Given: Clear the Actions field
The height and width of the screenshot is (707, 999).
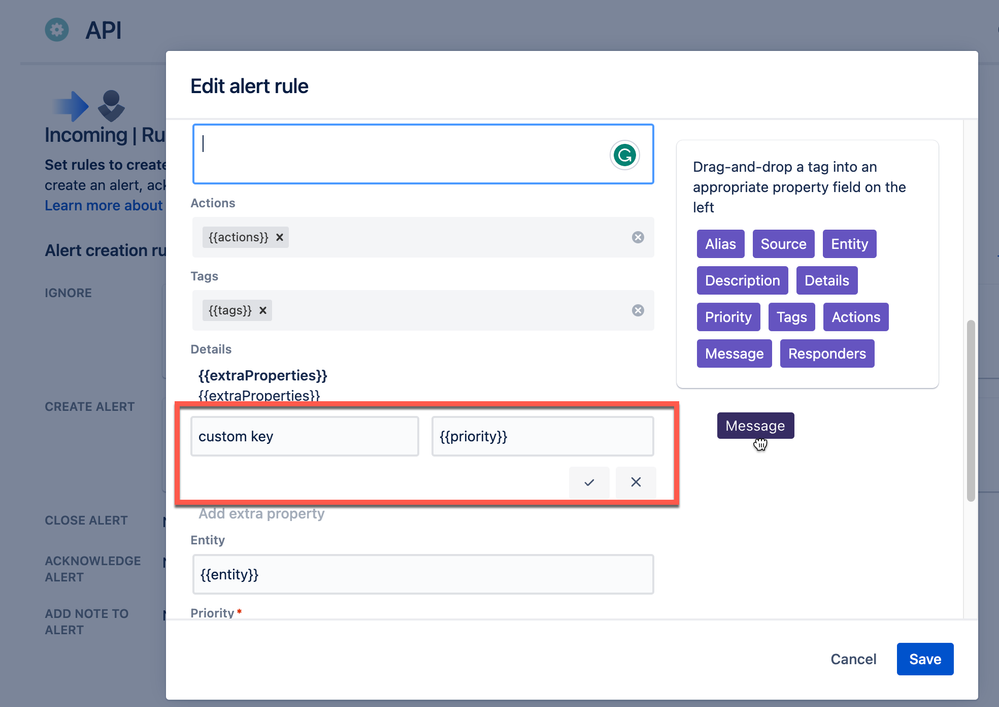Looking at the screenshot, I should (638, 238).
